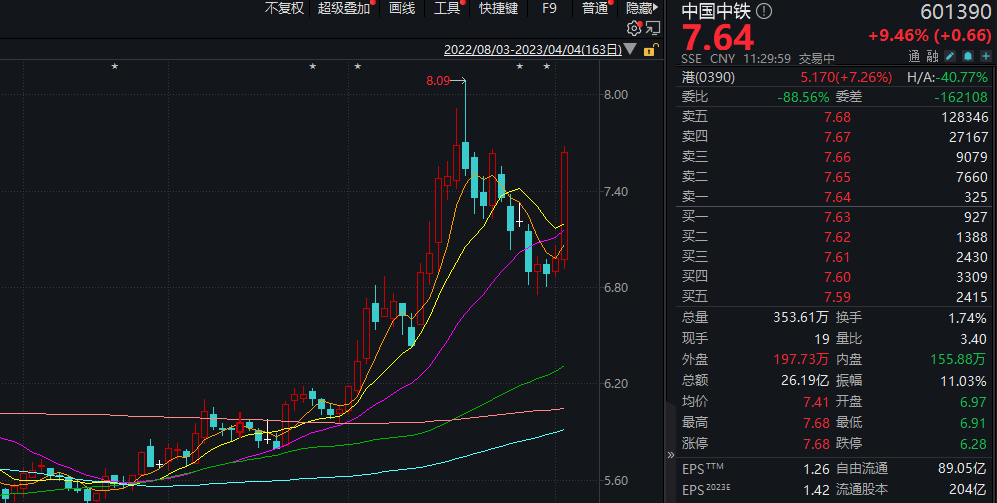Click the 8.00 price axis label
997x503 pixels.
pyautogui.click(x=615, y=95)
